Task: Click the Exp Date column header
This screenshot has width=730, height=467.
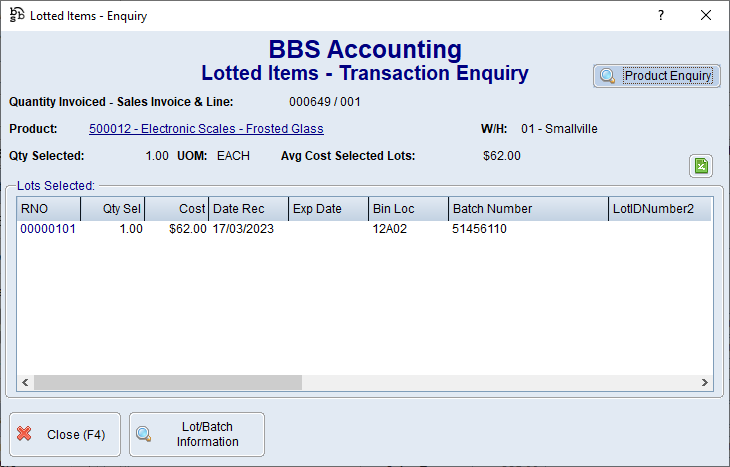Action: point(328,209)
